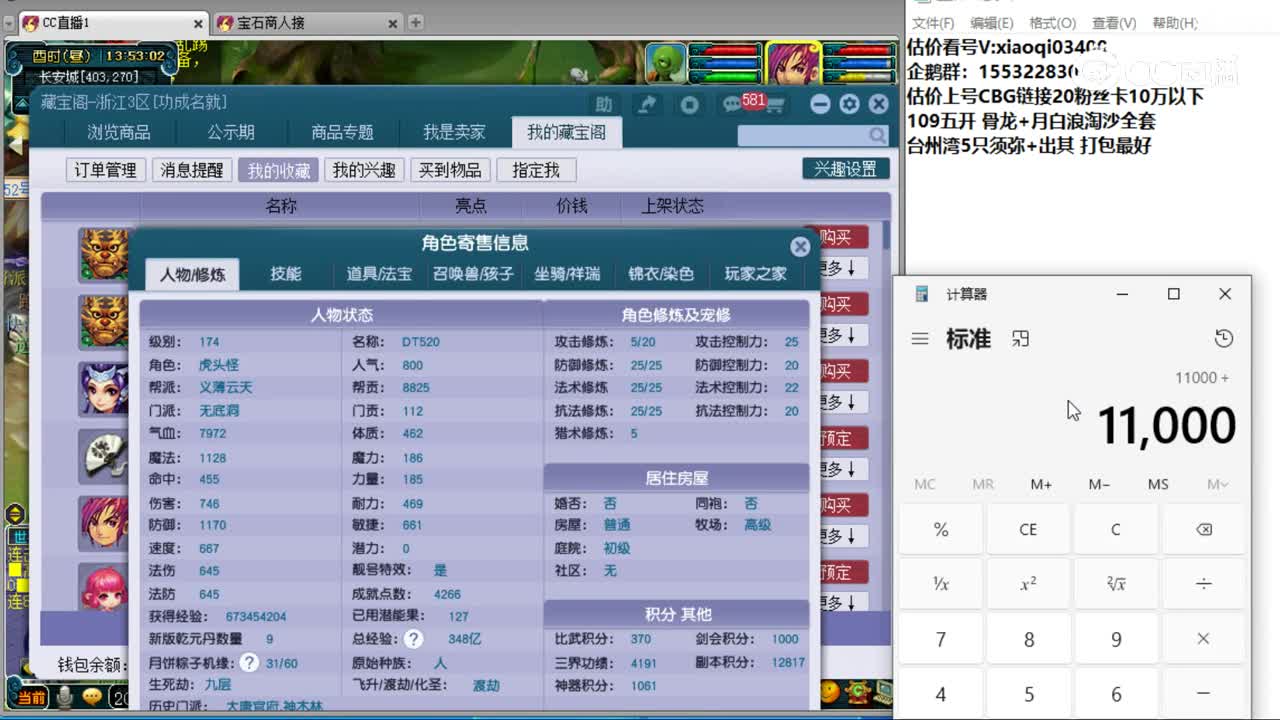1280x720 pixels.
Task: Click the 消息提醒 button
Action: [x=192, y=170]
